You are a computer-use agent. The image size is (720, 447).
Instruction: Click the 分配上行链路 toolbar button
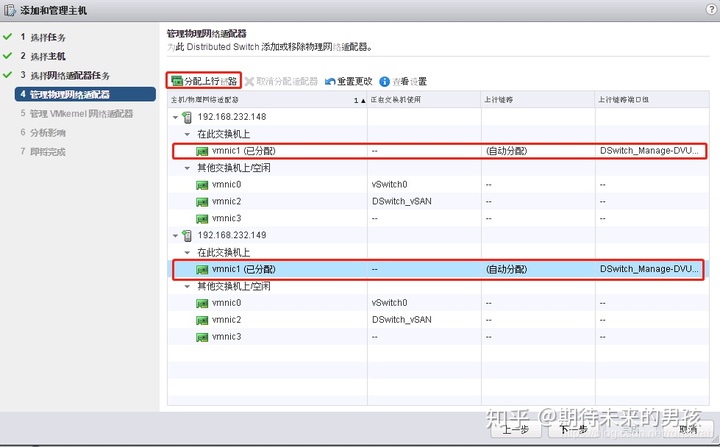click(x=204, y=81)
